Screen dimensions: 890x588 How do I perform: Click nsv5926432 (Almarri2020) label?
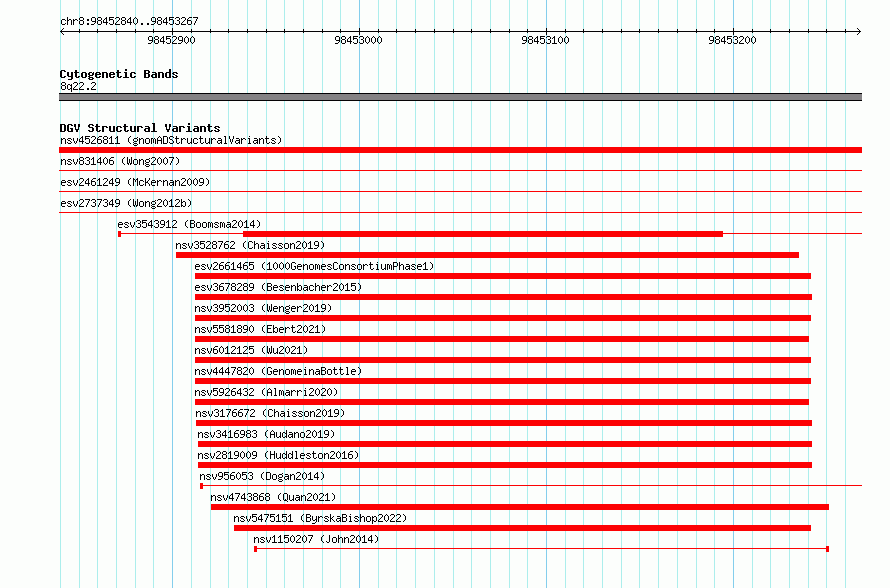(x=266, y=392)
